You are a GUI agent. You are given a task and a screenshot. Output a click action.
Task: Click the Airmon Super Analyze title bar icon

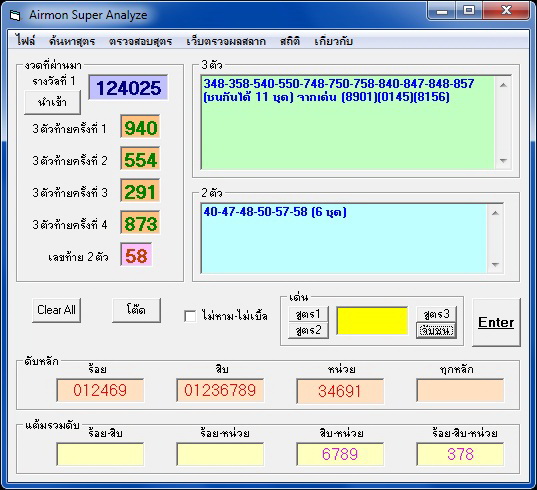(x=15, y=16)
